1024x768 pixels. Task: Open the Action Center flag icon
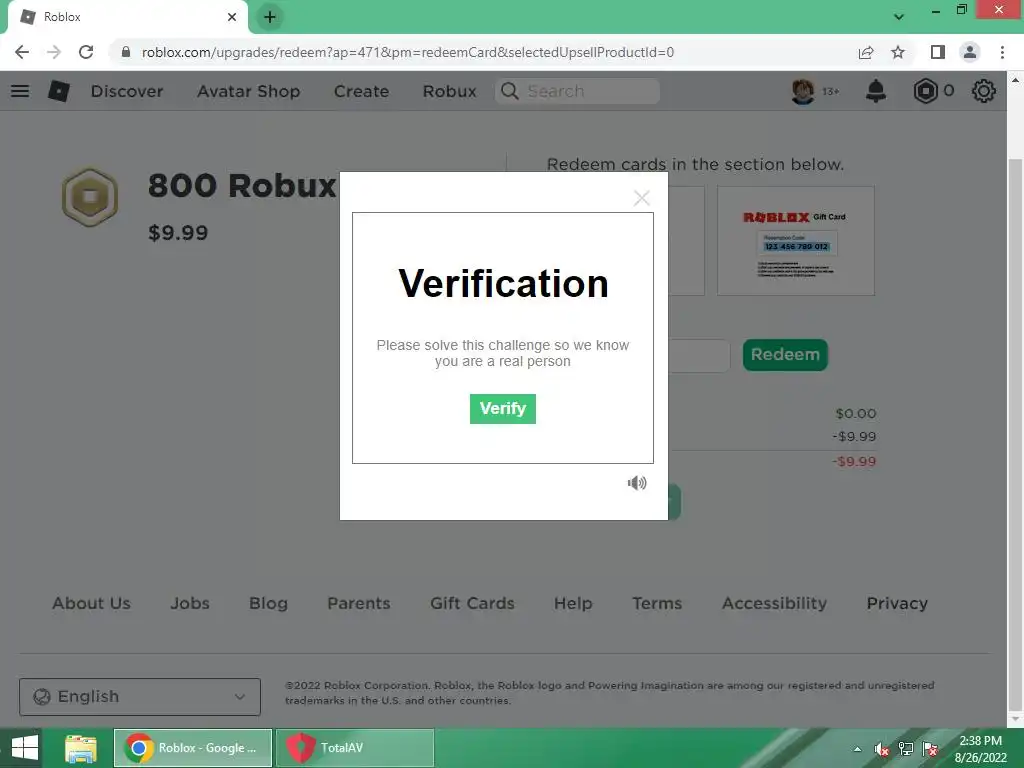point(930,749)
